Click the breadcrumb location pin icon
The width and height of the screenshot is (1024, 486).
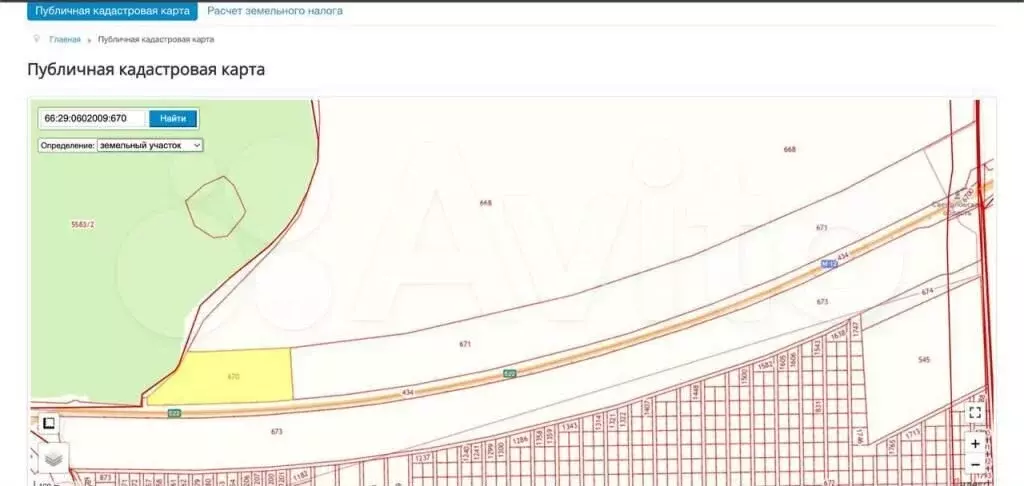click(x=37, y=39)
